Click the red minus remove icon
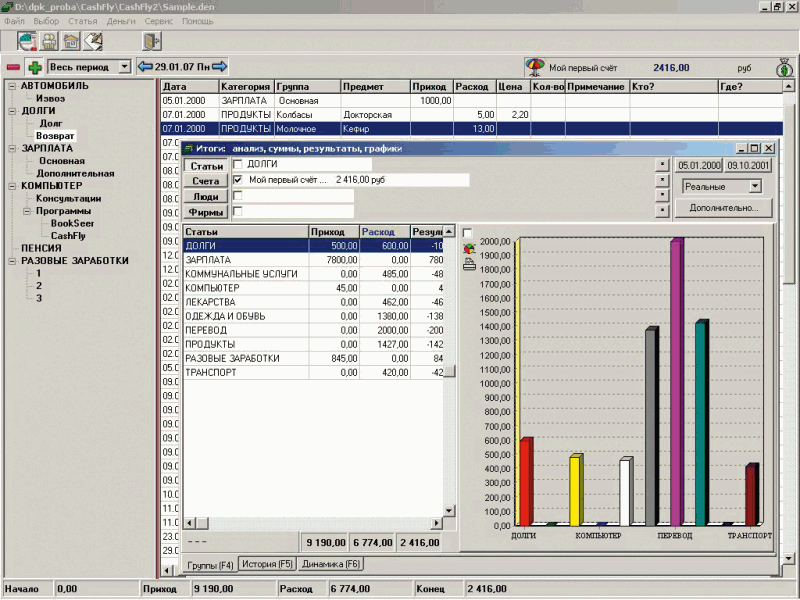 coord(13,67)
